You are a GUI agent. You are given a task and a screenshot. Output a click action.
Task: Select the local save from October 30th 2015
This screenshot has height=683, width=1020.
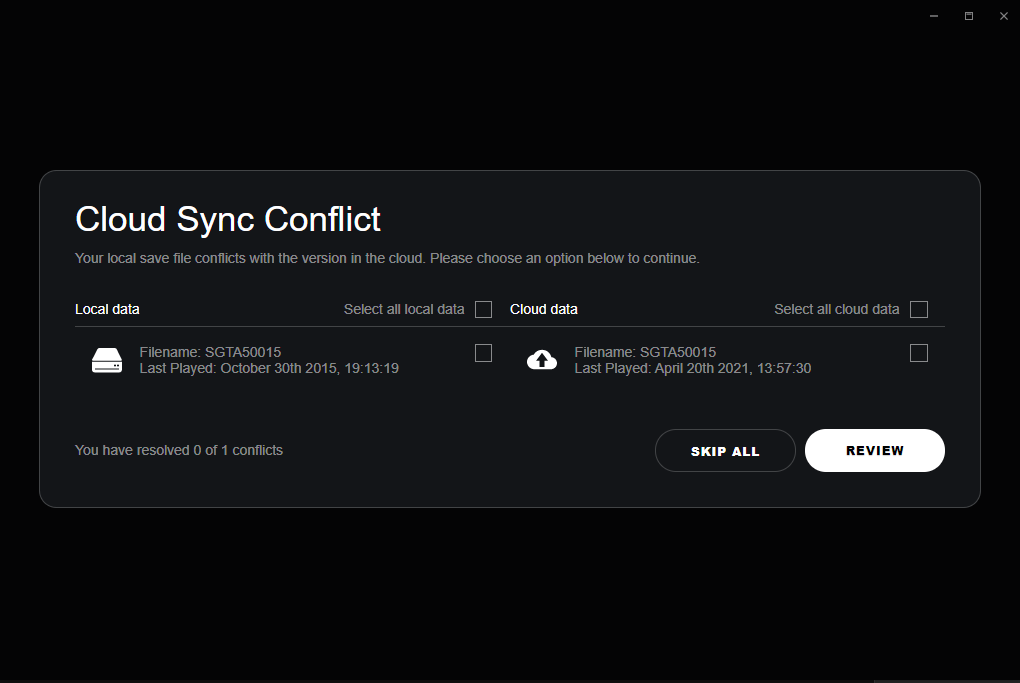(269, 368)
